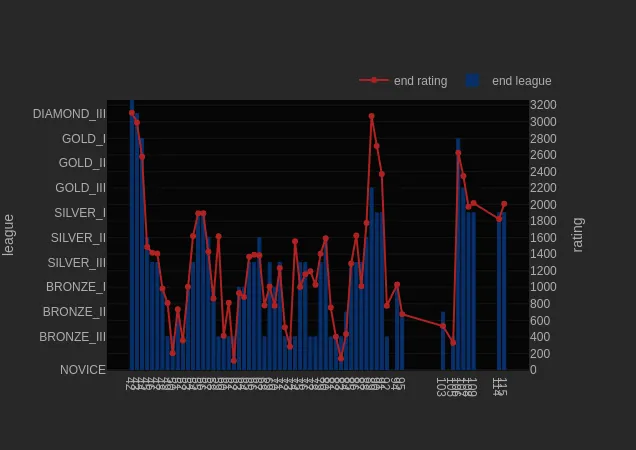Click the 0 rating tick label
Viewport: 636px width, 450px height.
[x=533, y=370]
